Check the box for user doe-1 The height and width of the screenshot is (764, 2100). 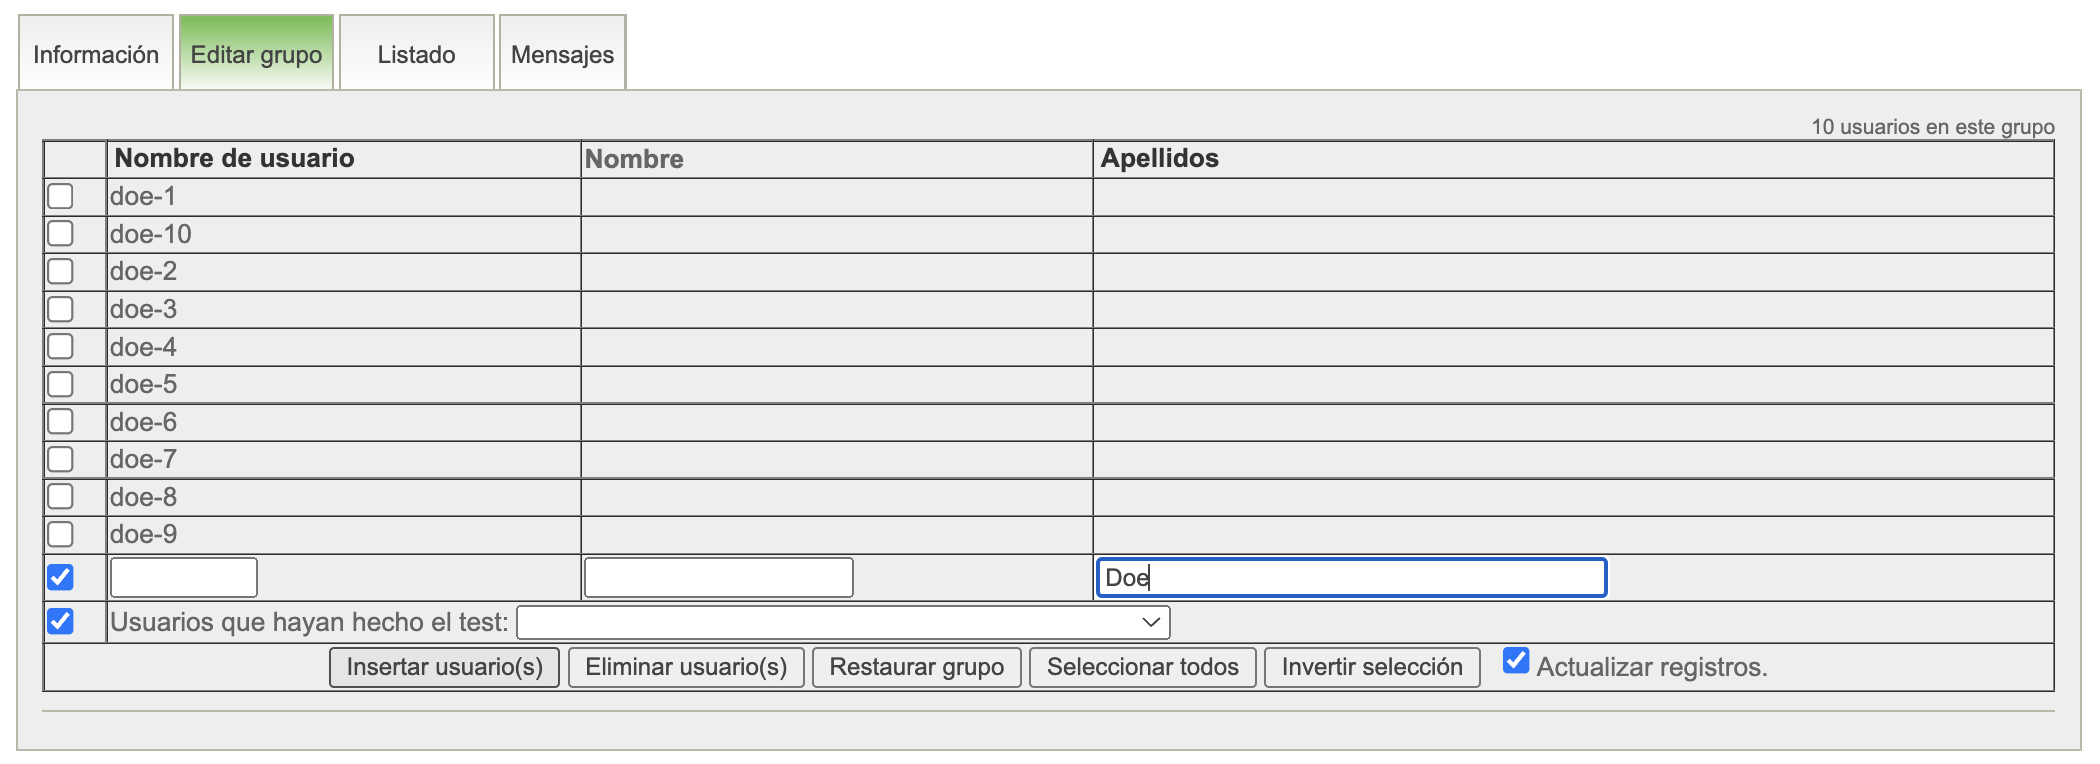point(61,196)
